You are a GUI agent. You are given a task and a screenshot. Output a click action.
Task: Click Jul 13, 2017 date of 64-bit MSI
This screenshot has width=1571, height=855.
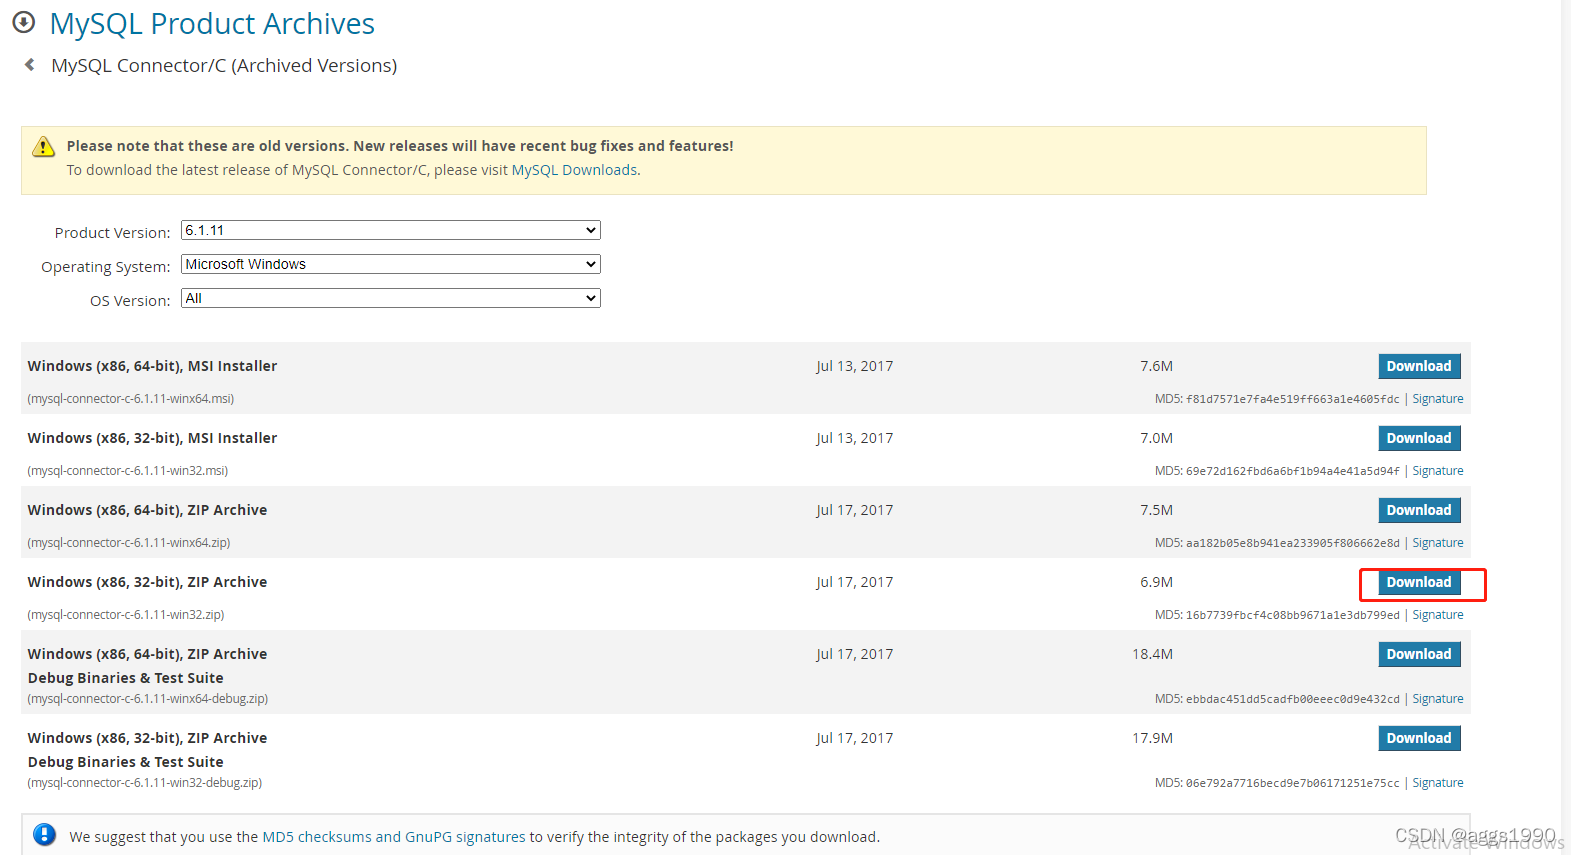point(855,366)
